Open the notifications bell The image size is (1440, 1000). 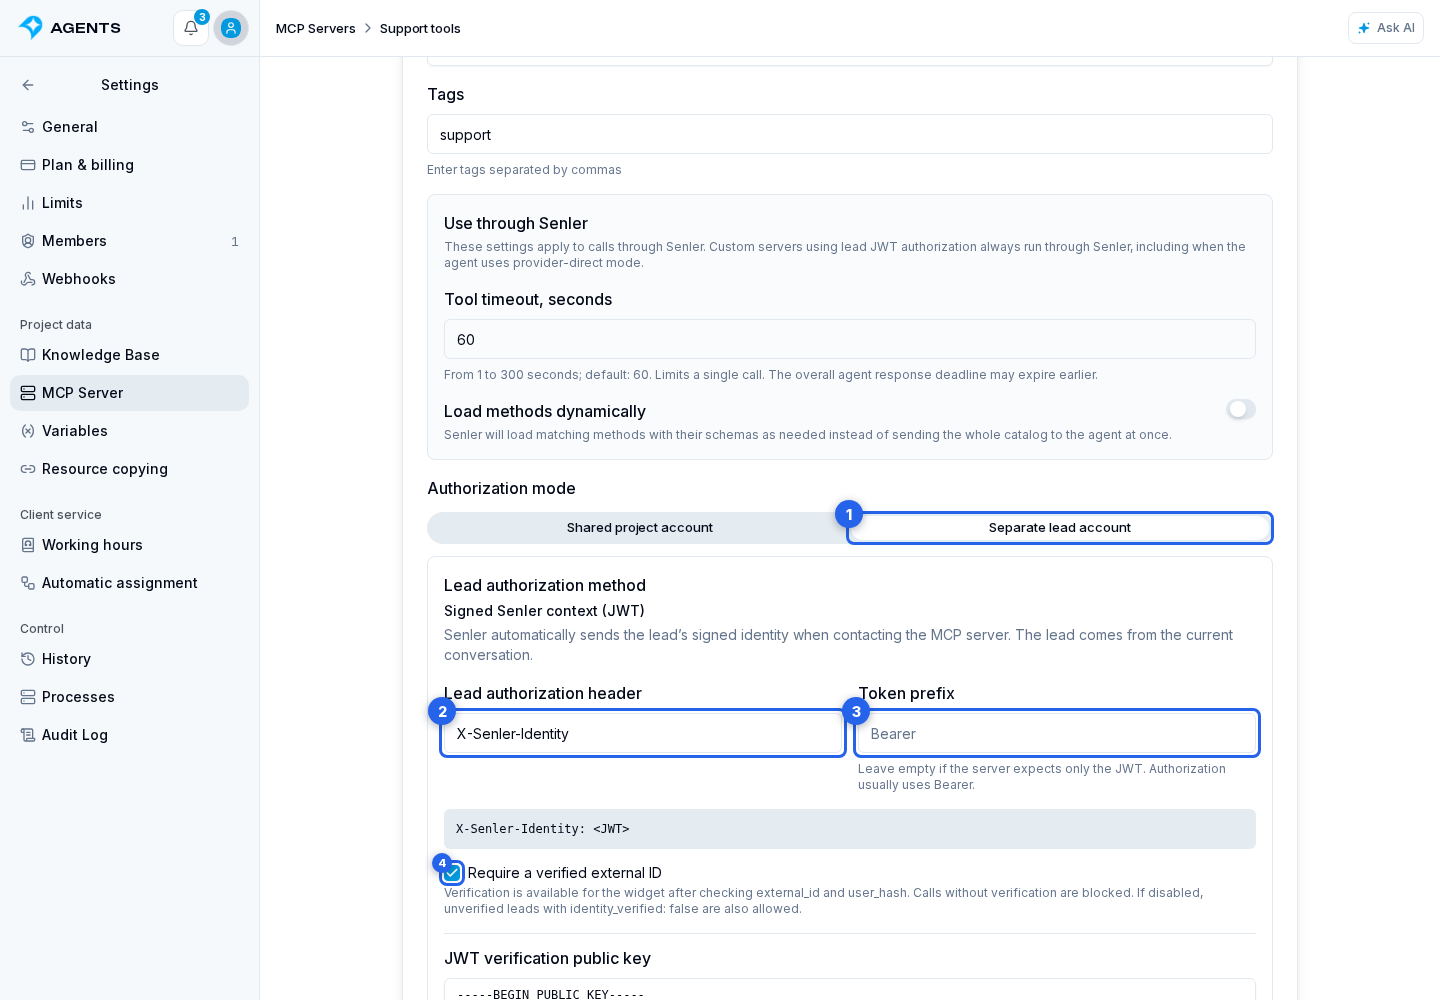tap(191, 28)
